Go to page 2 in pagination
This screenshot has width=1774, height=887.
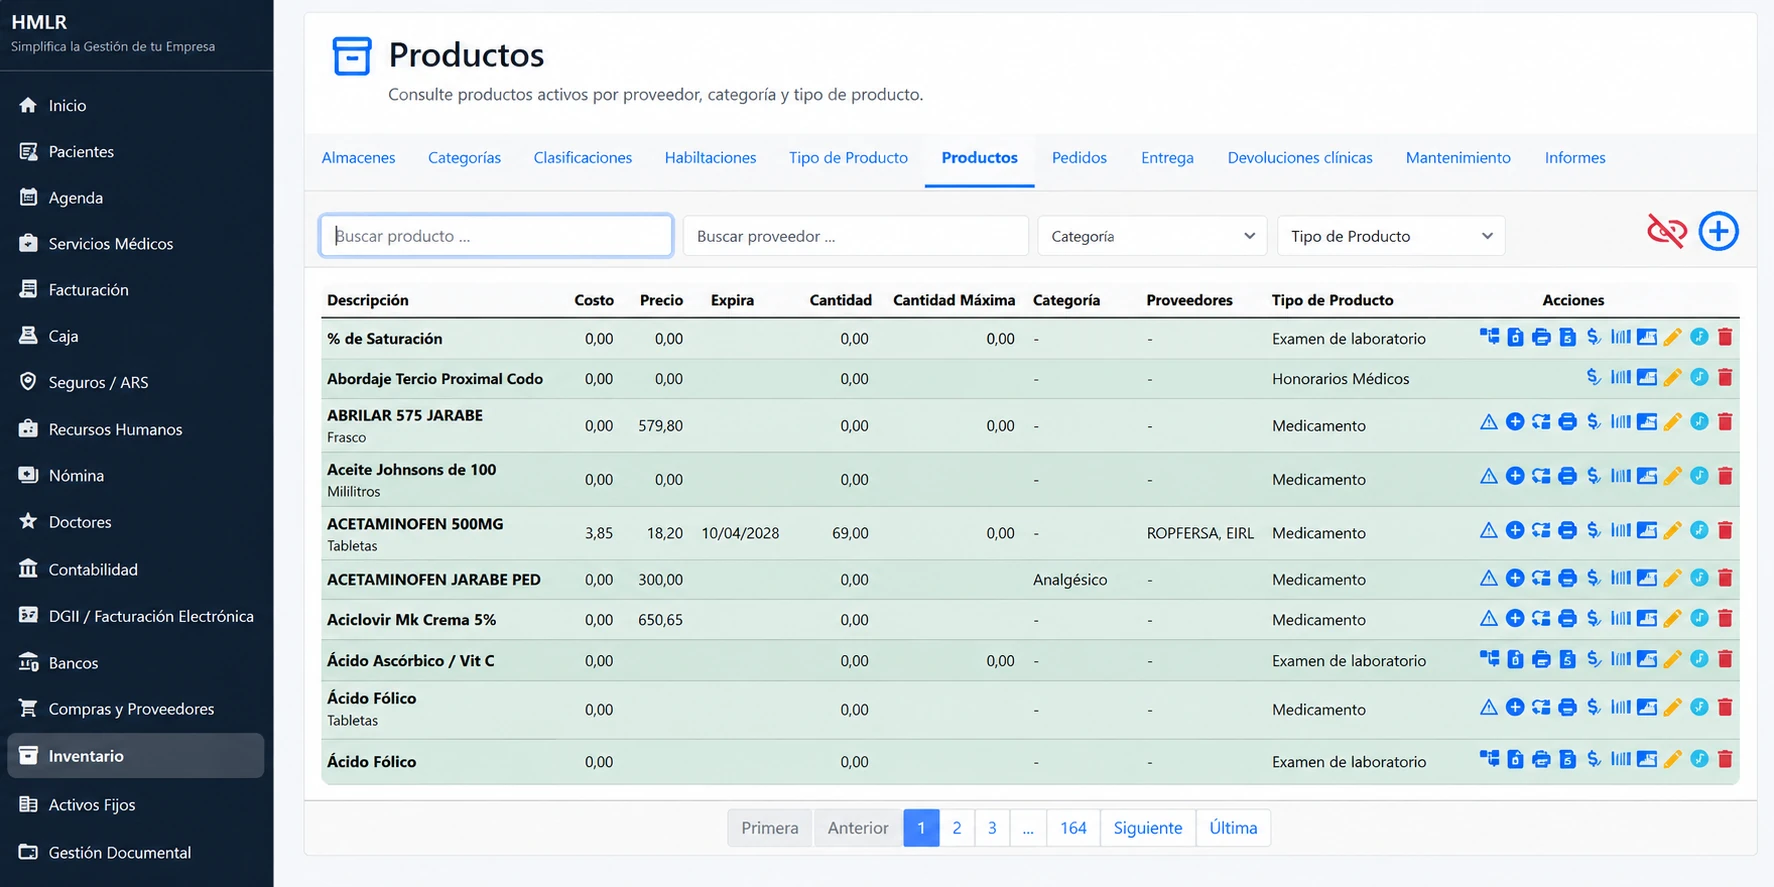[957, 828]
